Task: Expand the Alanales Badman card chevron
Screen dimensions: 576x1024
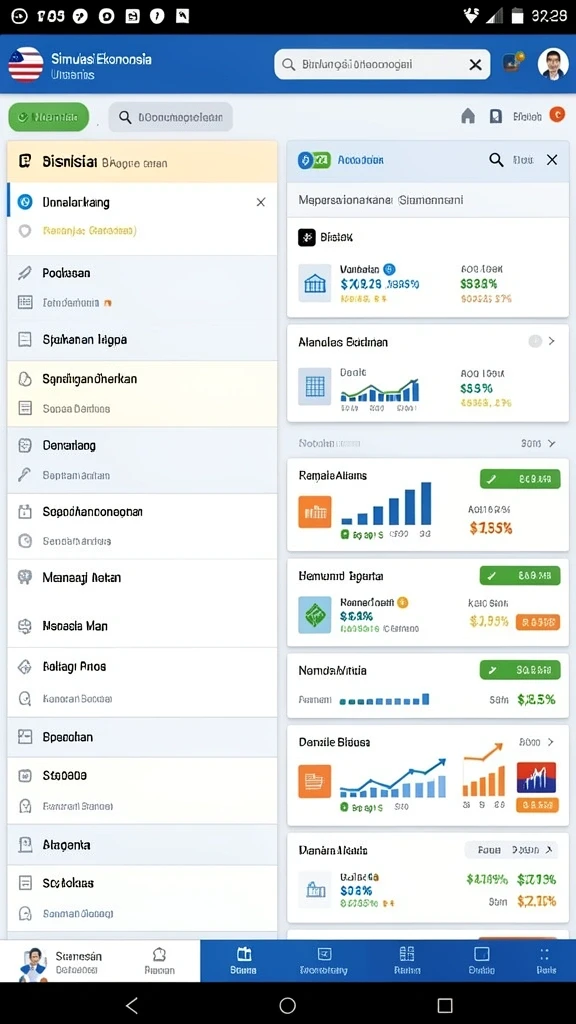Action: pos(552,341)
